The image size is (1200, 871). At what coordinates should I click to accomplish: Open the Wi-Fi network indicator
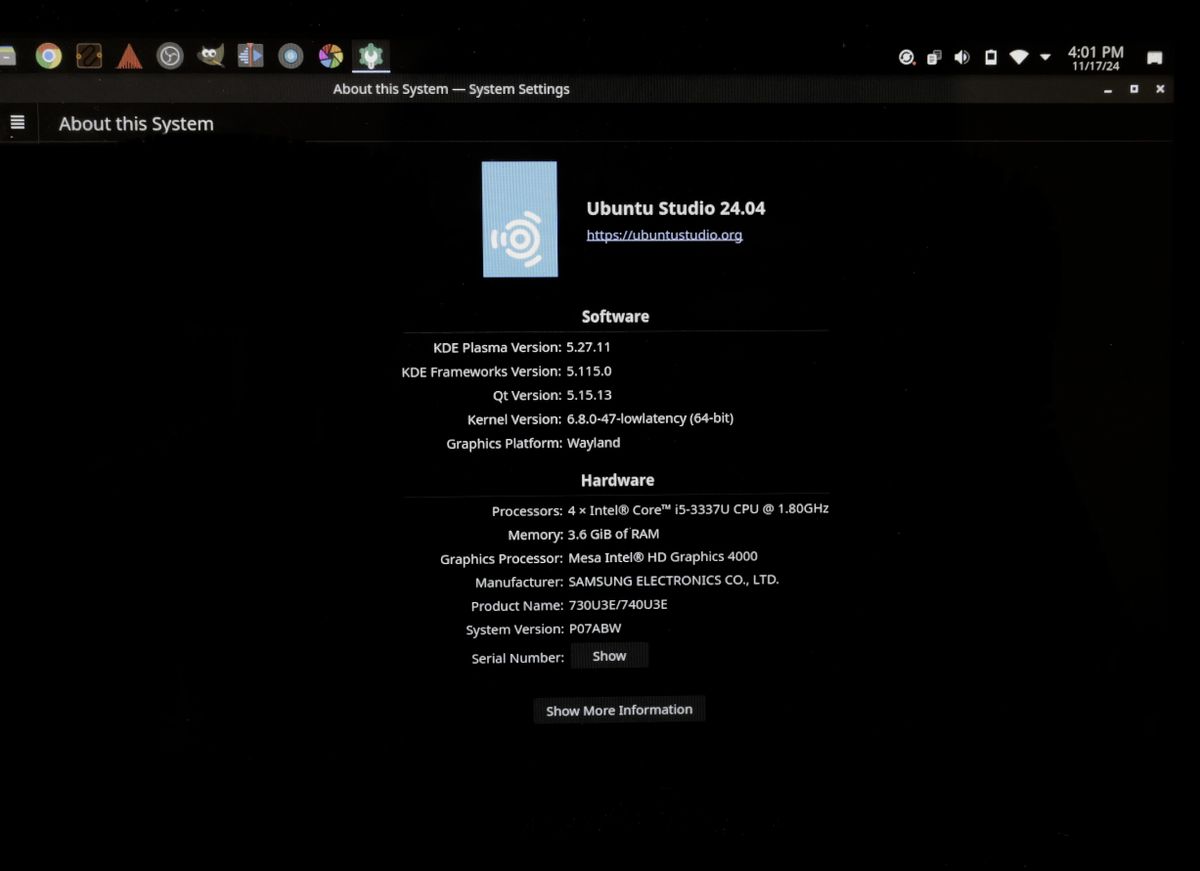click(1020, 57)
